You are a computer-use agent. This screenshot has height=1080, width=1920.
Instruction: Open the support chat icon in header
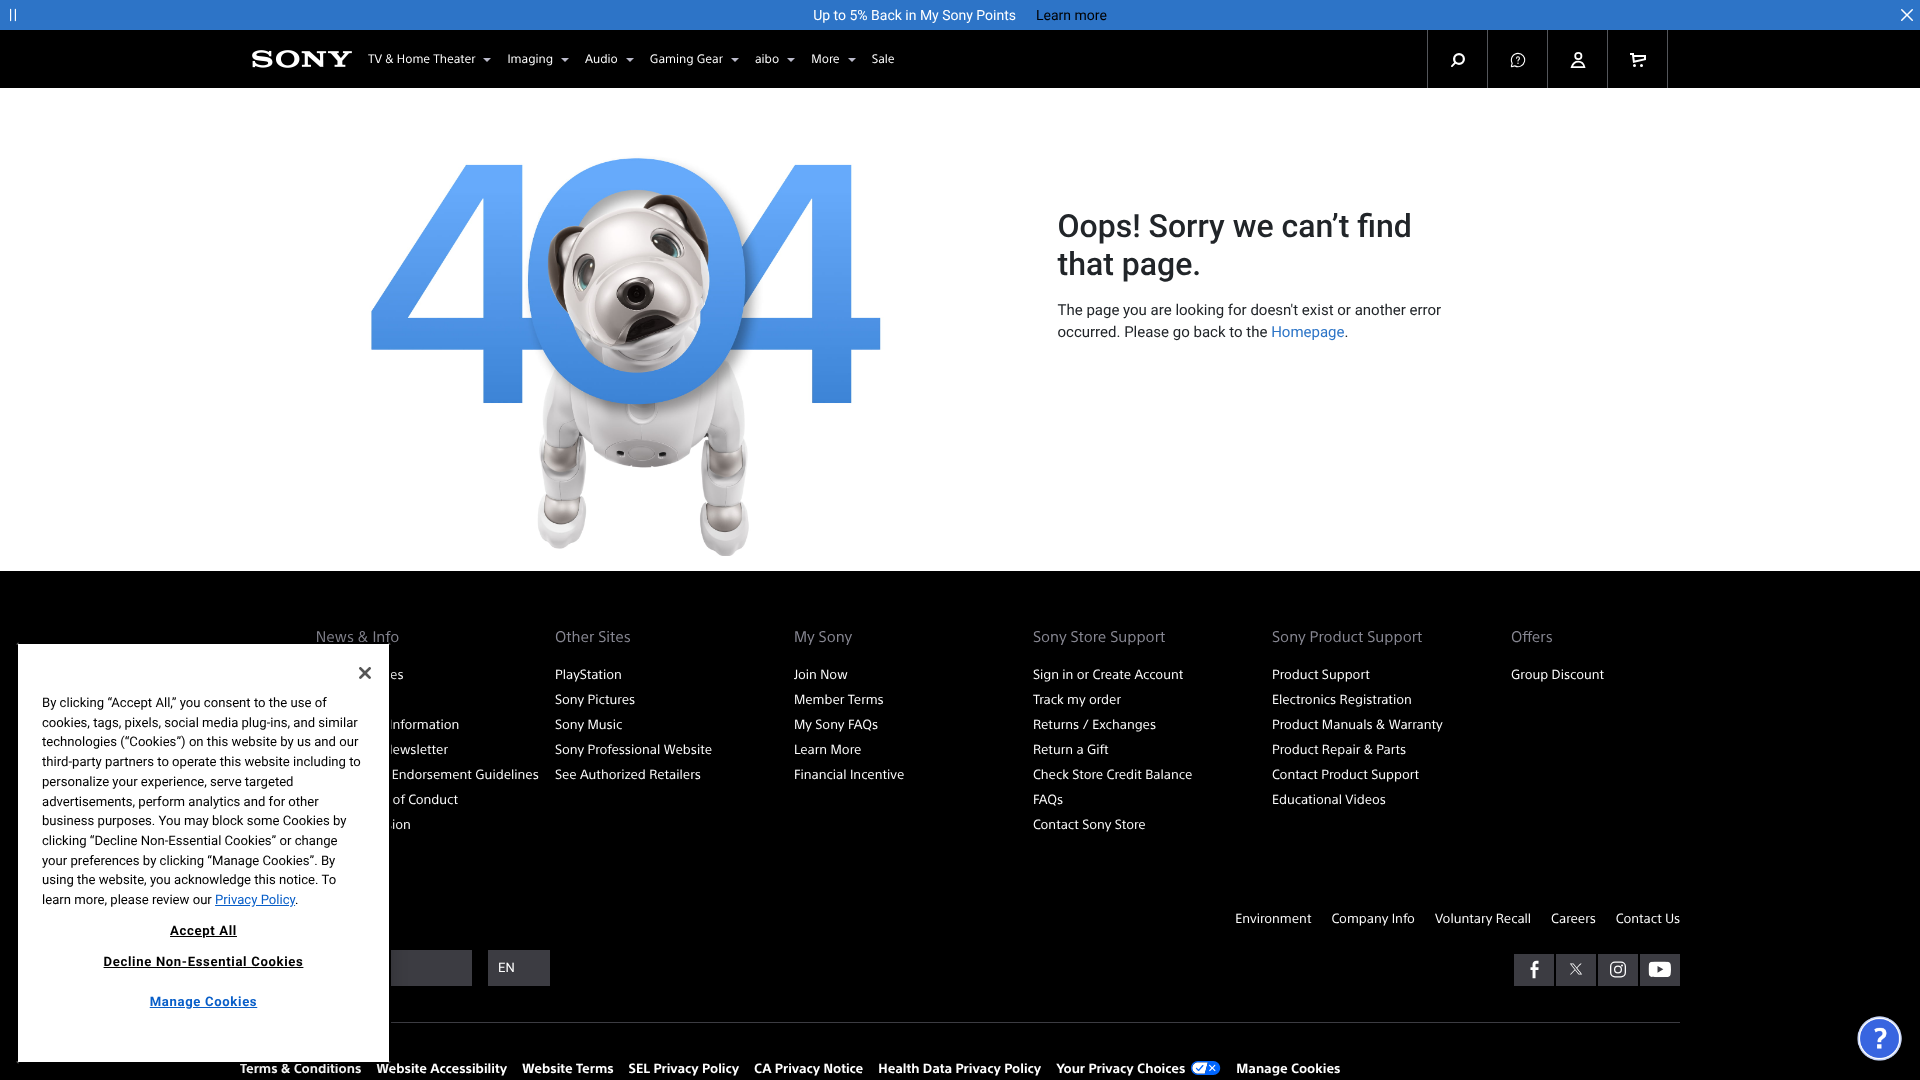[1517, 60]
